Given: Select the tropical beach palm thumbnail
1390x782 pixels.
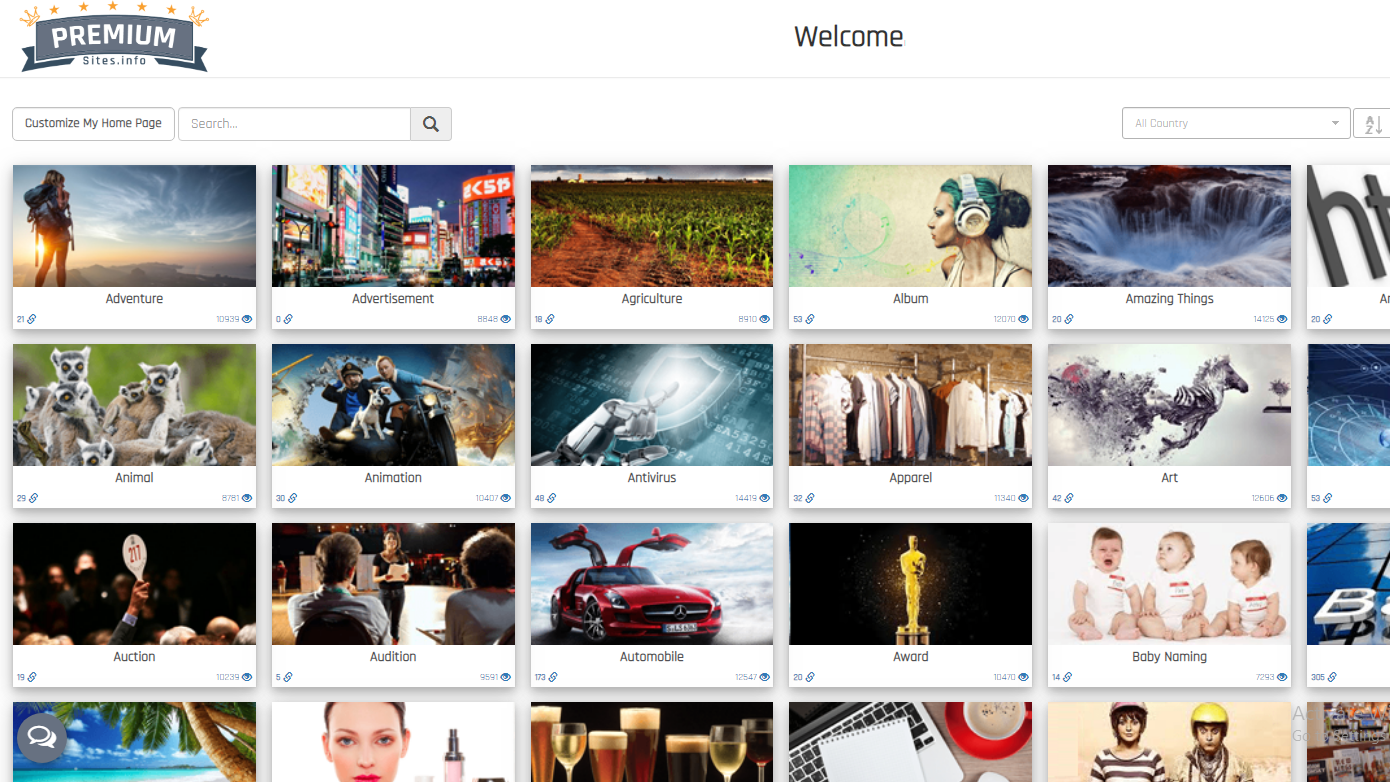Looking at the screenshot, I should click(134, 742).
